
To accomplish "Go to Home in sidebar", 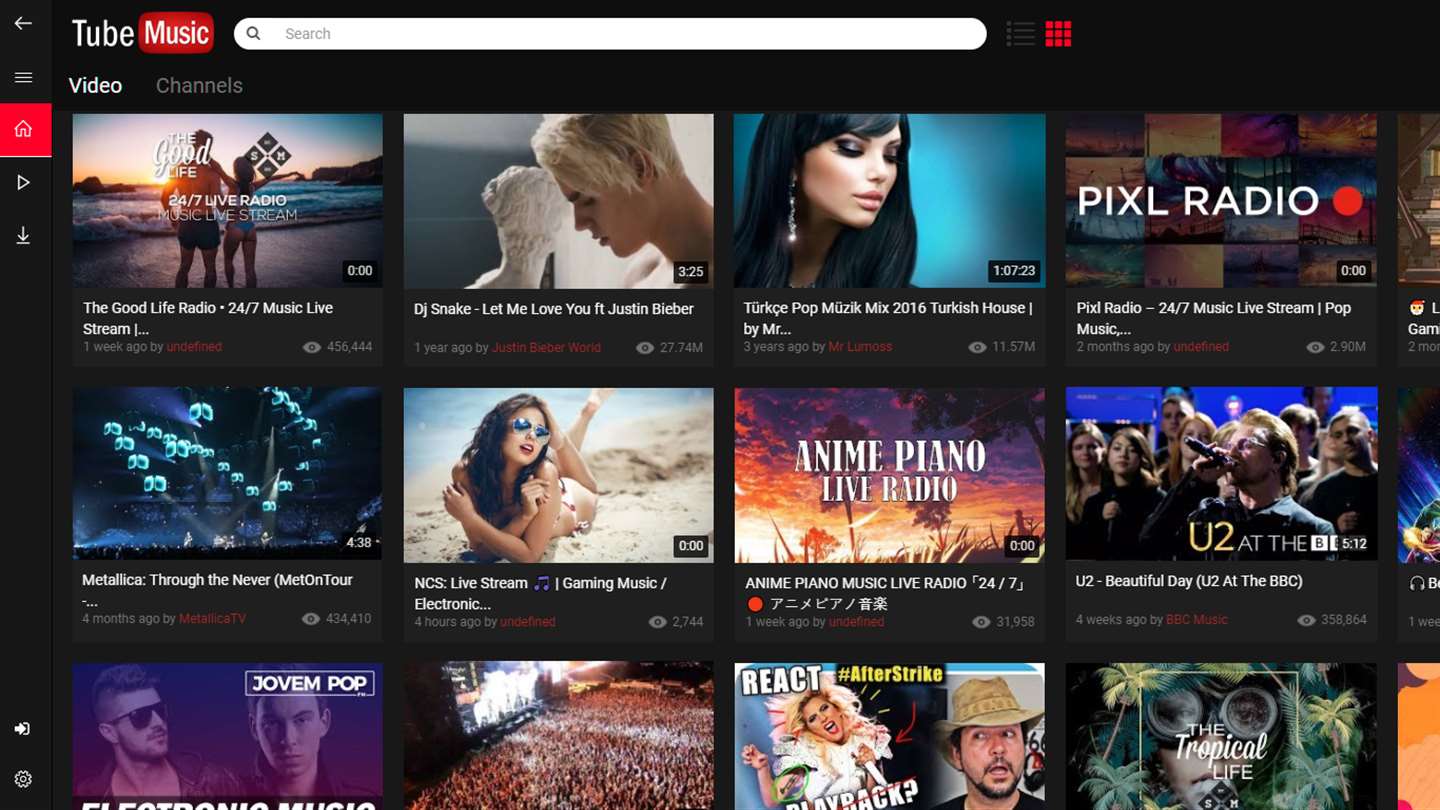I will click(x=25, y=129).
